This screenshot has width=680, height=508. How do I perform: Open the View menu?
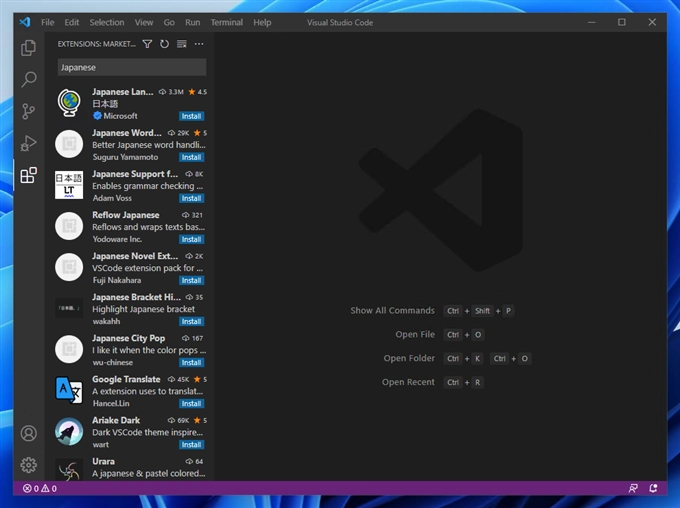[144, 22]
